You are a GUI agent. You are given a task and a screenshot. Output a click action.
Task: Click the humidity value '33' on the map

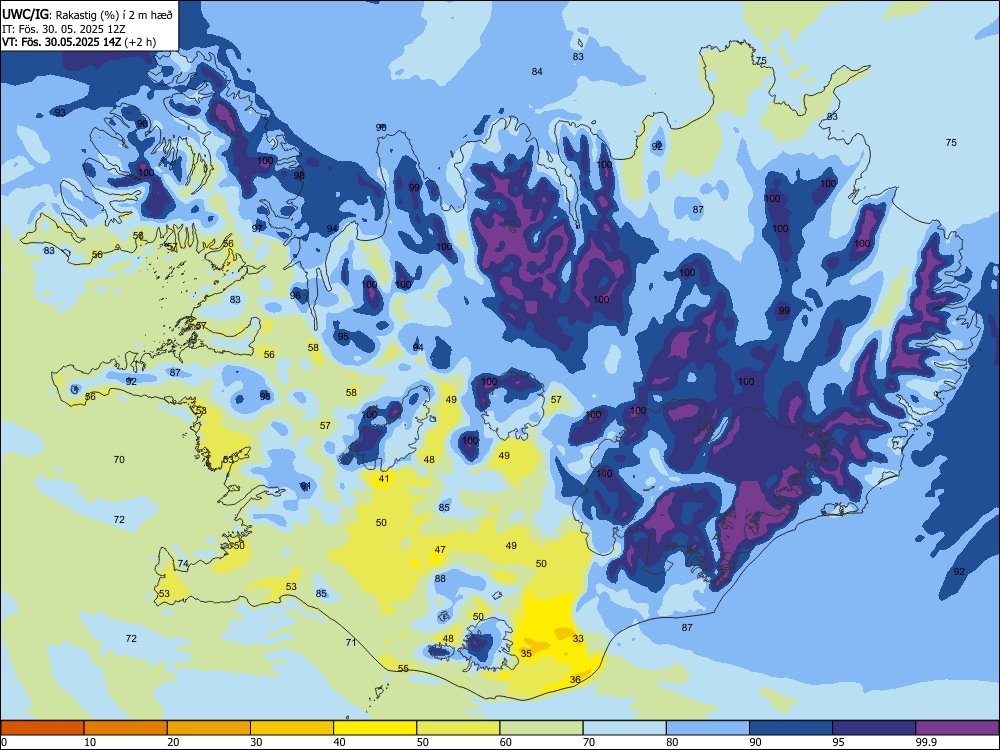coord(578,638)
